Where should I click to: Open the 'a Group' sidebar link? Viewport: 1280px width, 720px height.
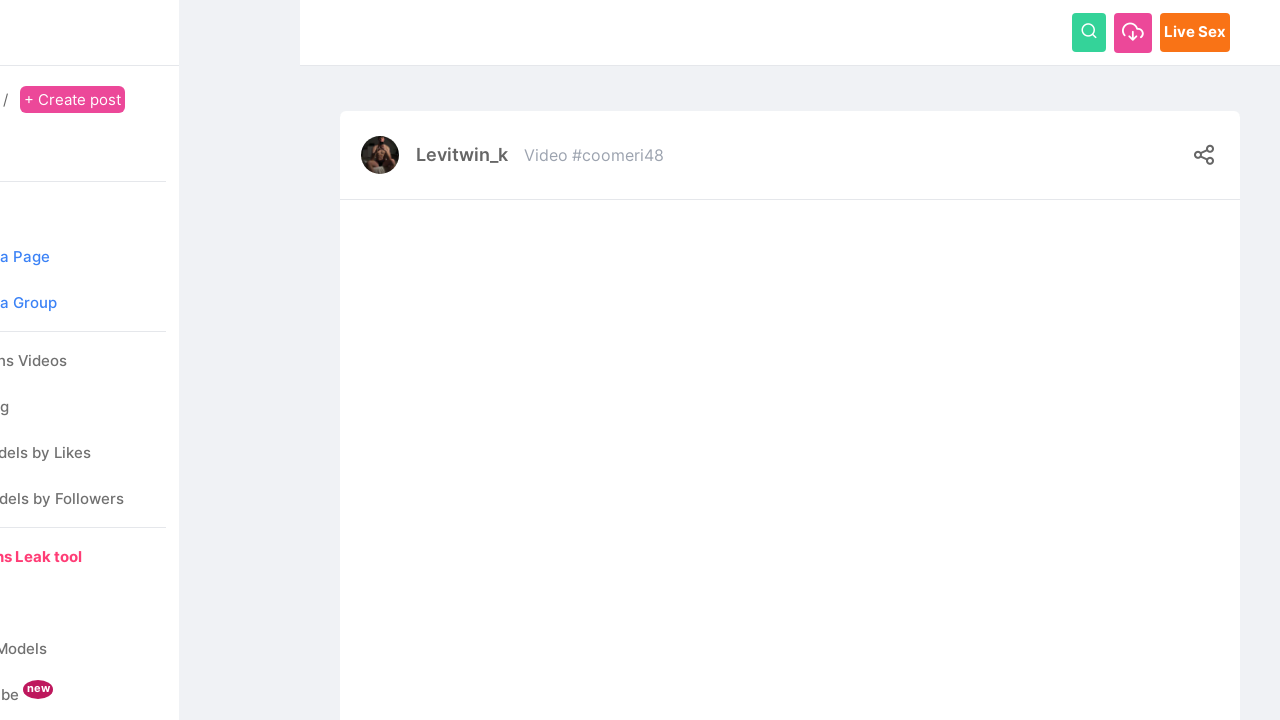[x=28, y=303]
